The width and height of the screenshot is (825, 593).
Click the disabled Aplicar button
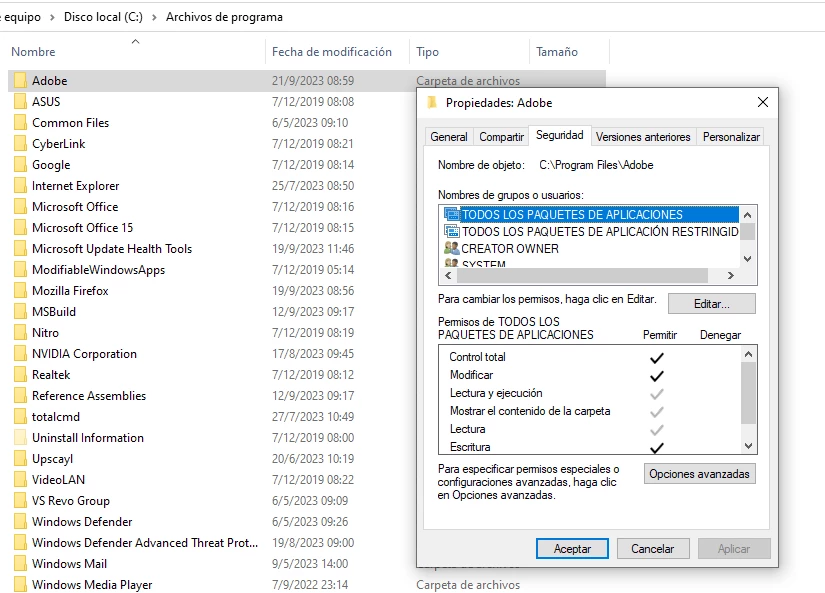(x=733, y=549)
